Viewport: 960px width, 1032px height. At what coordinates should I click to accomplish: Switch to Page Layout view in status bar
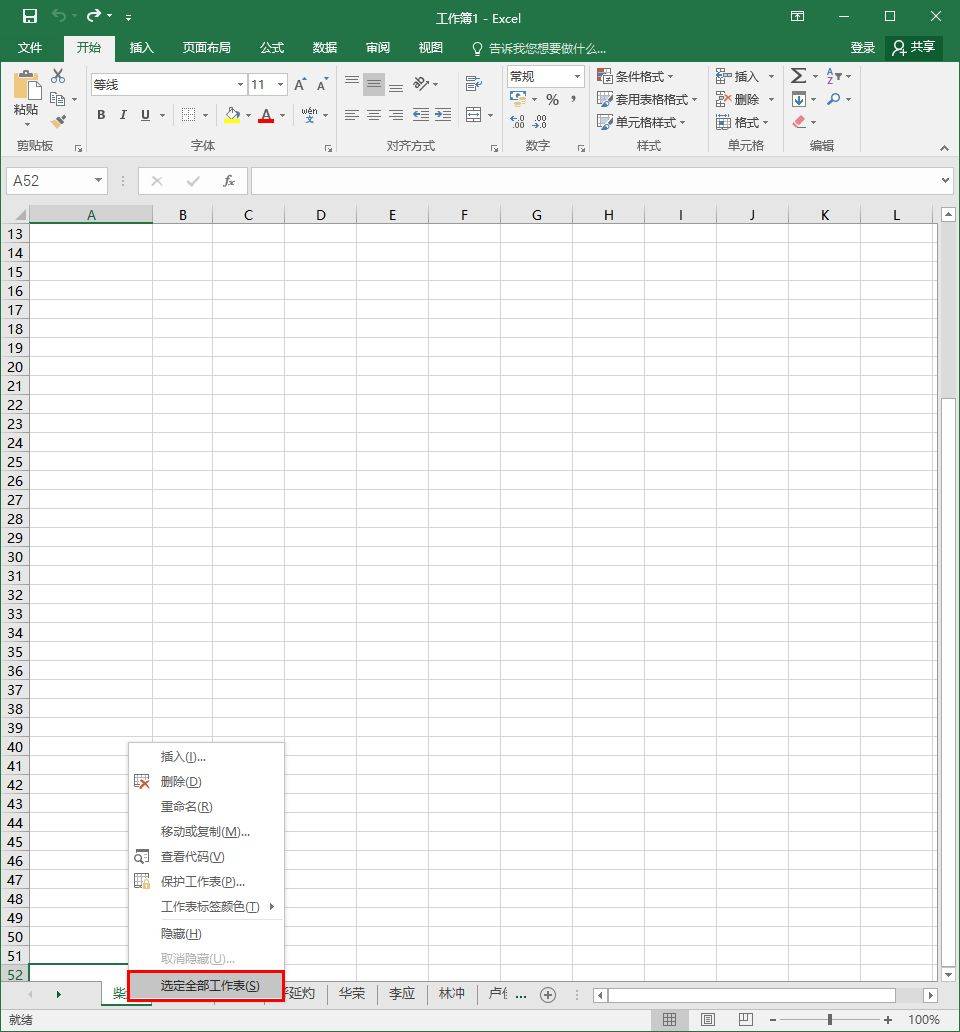tap(707, 1019)
